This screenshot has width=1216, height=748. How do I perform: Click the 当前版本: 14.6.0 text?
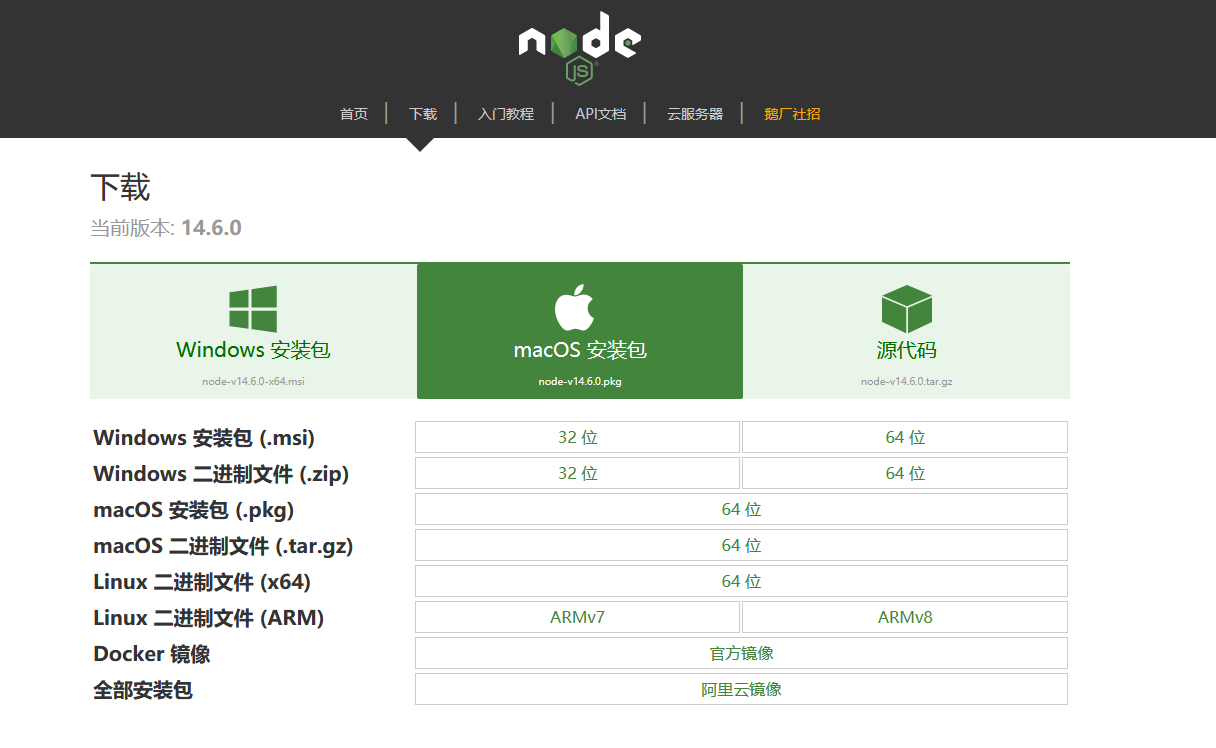[x=166, y=228]
